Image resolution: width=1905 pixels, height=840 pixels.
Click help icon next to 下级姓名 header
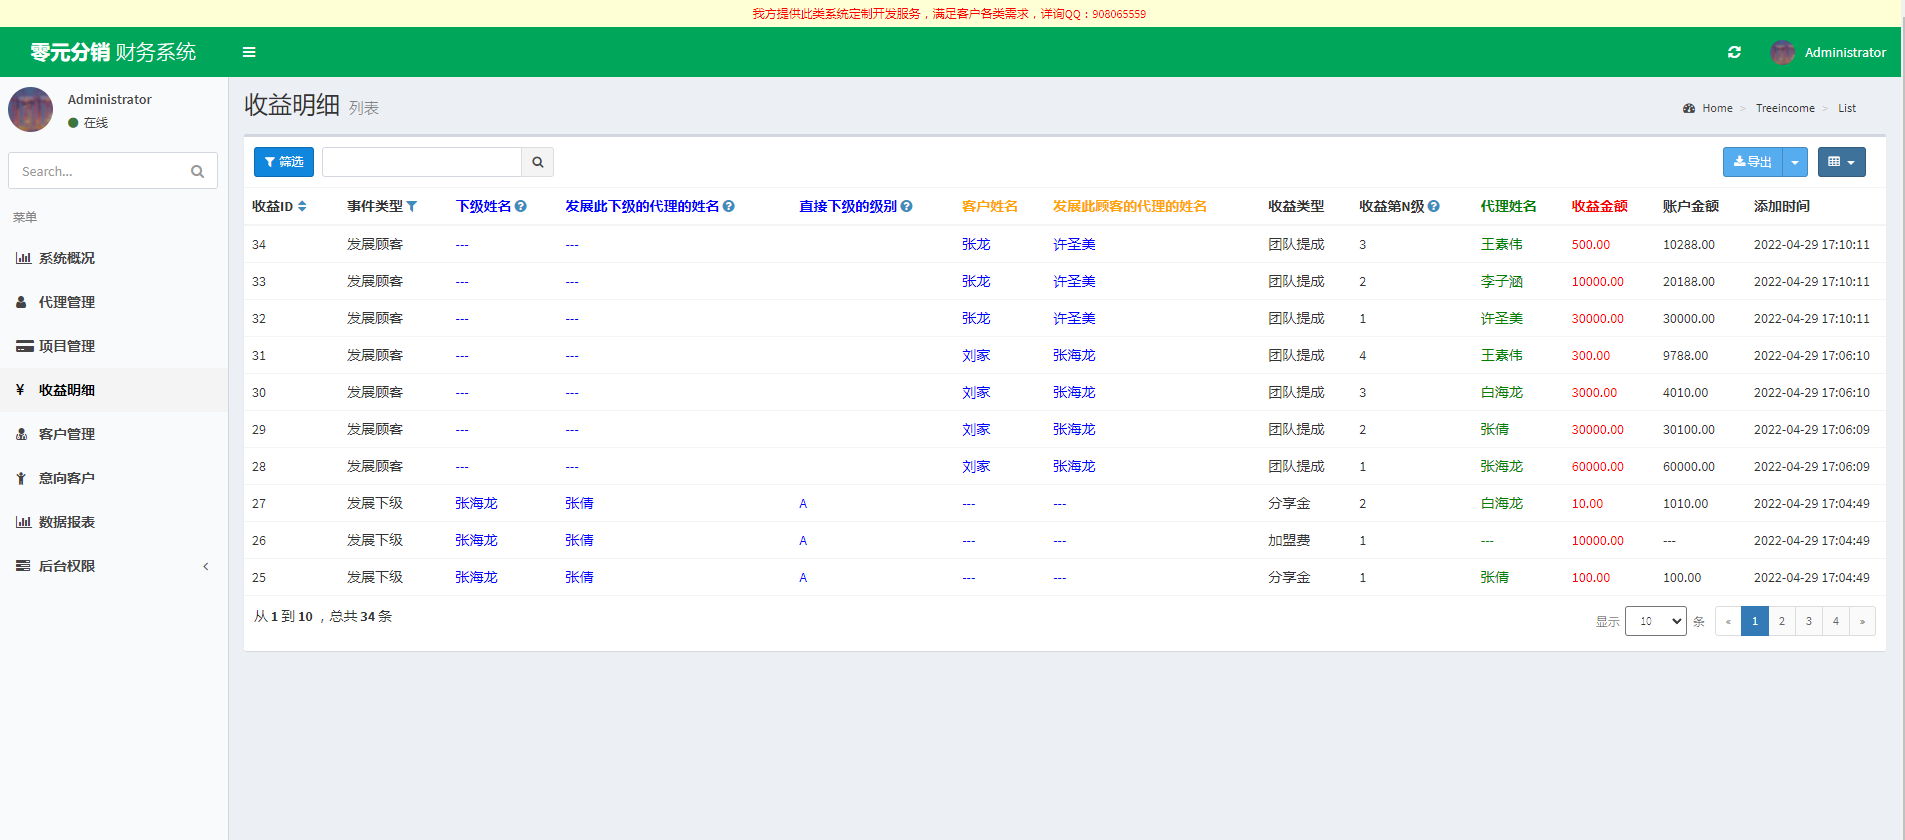521,206
